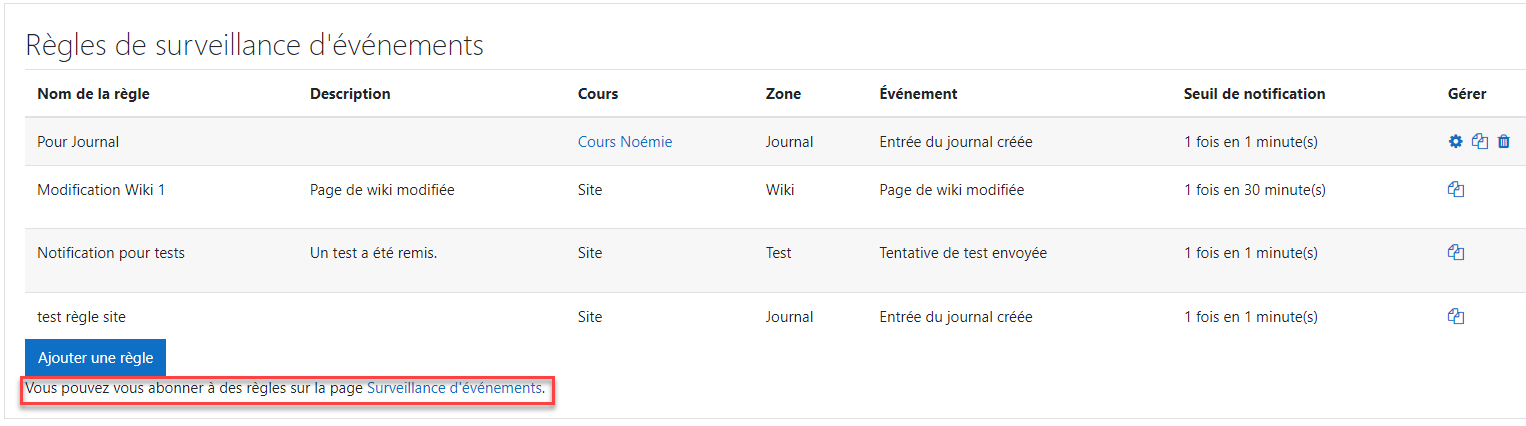Duplicate the test règle site rule
Image resolution: width=1526 pixels, height=426 pixels.
click(x=1456, y=317)
